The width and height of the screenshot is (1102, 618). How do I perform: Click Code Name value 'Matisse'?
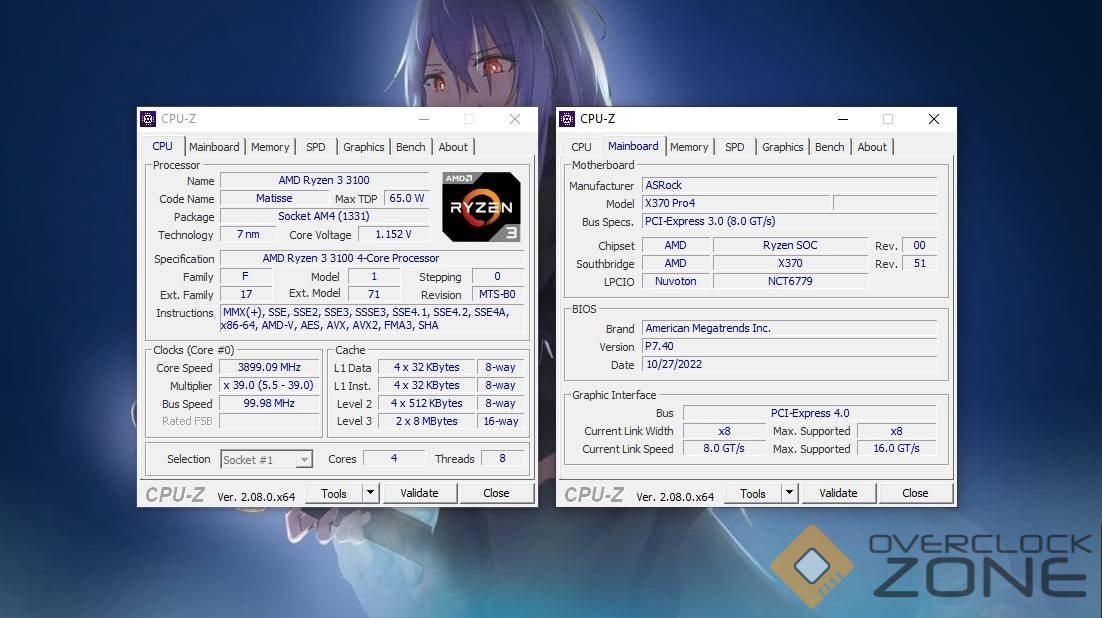click(274, 199)
